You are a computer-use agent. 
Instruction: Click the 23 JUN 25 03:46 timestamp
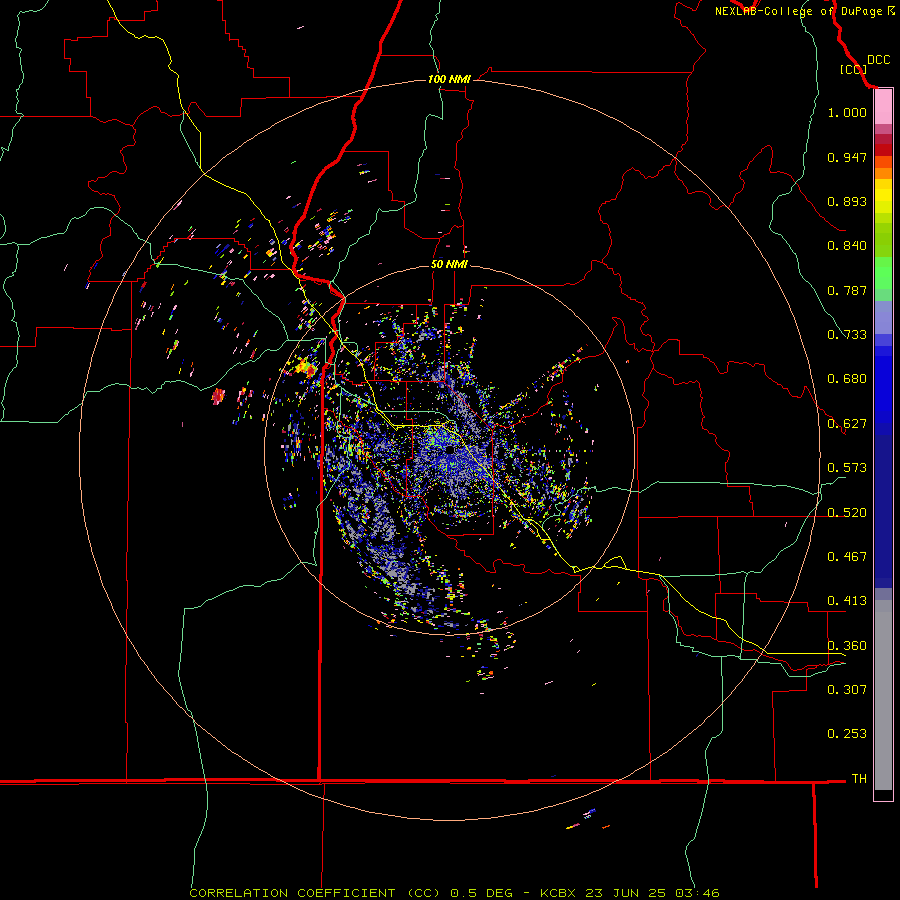pyautogui.click(x=652, y=893)
